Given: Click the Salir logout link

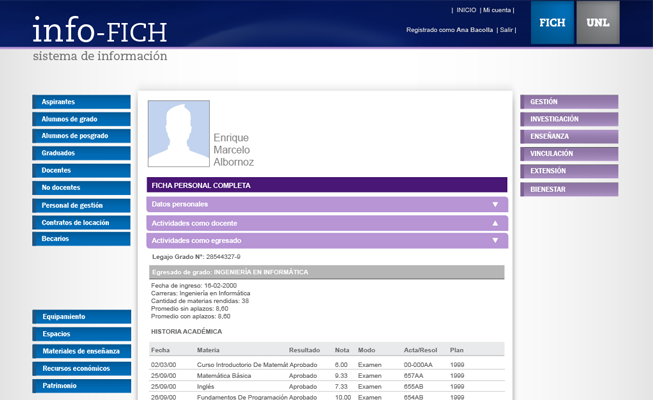Looking at the screenshot, I should click(507, 30).
